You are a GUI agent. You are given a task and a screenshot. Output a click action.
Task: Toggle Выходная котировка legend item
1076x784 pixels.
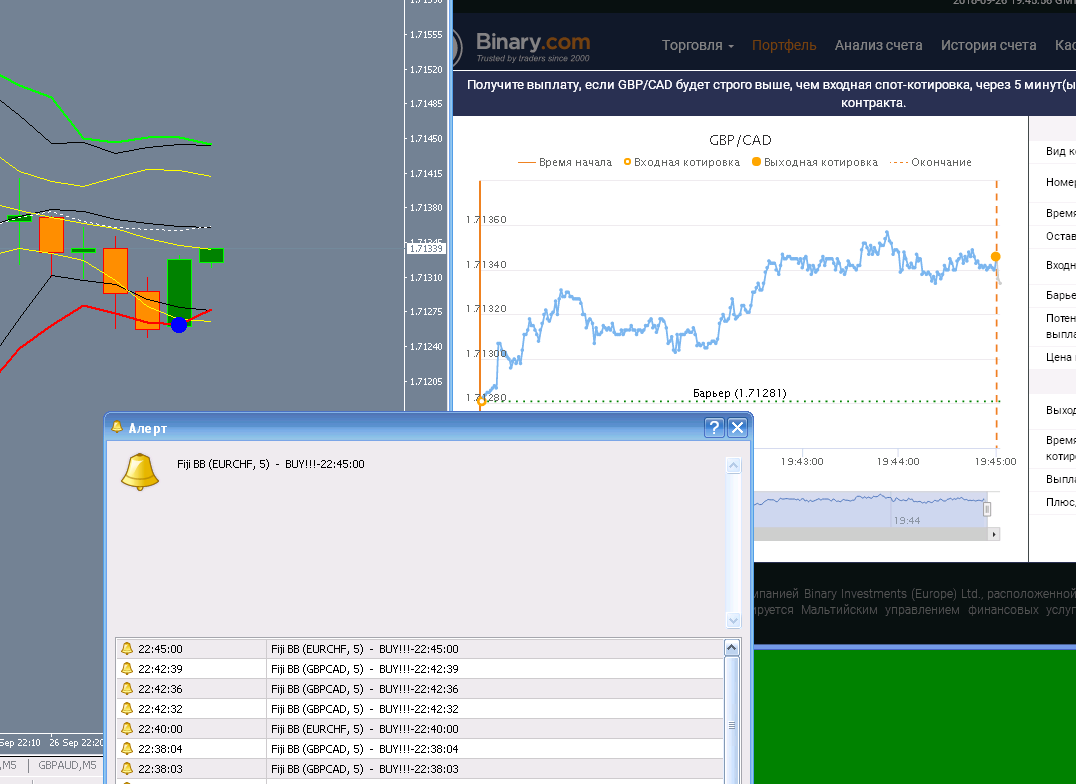click(815, 163)
